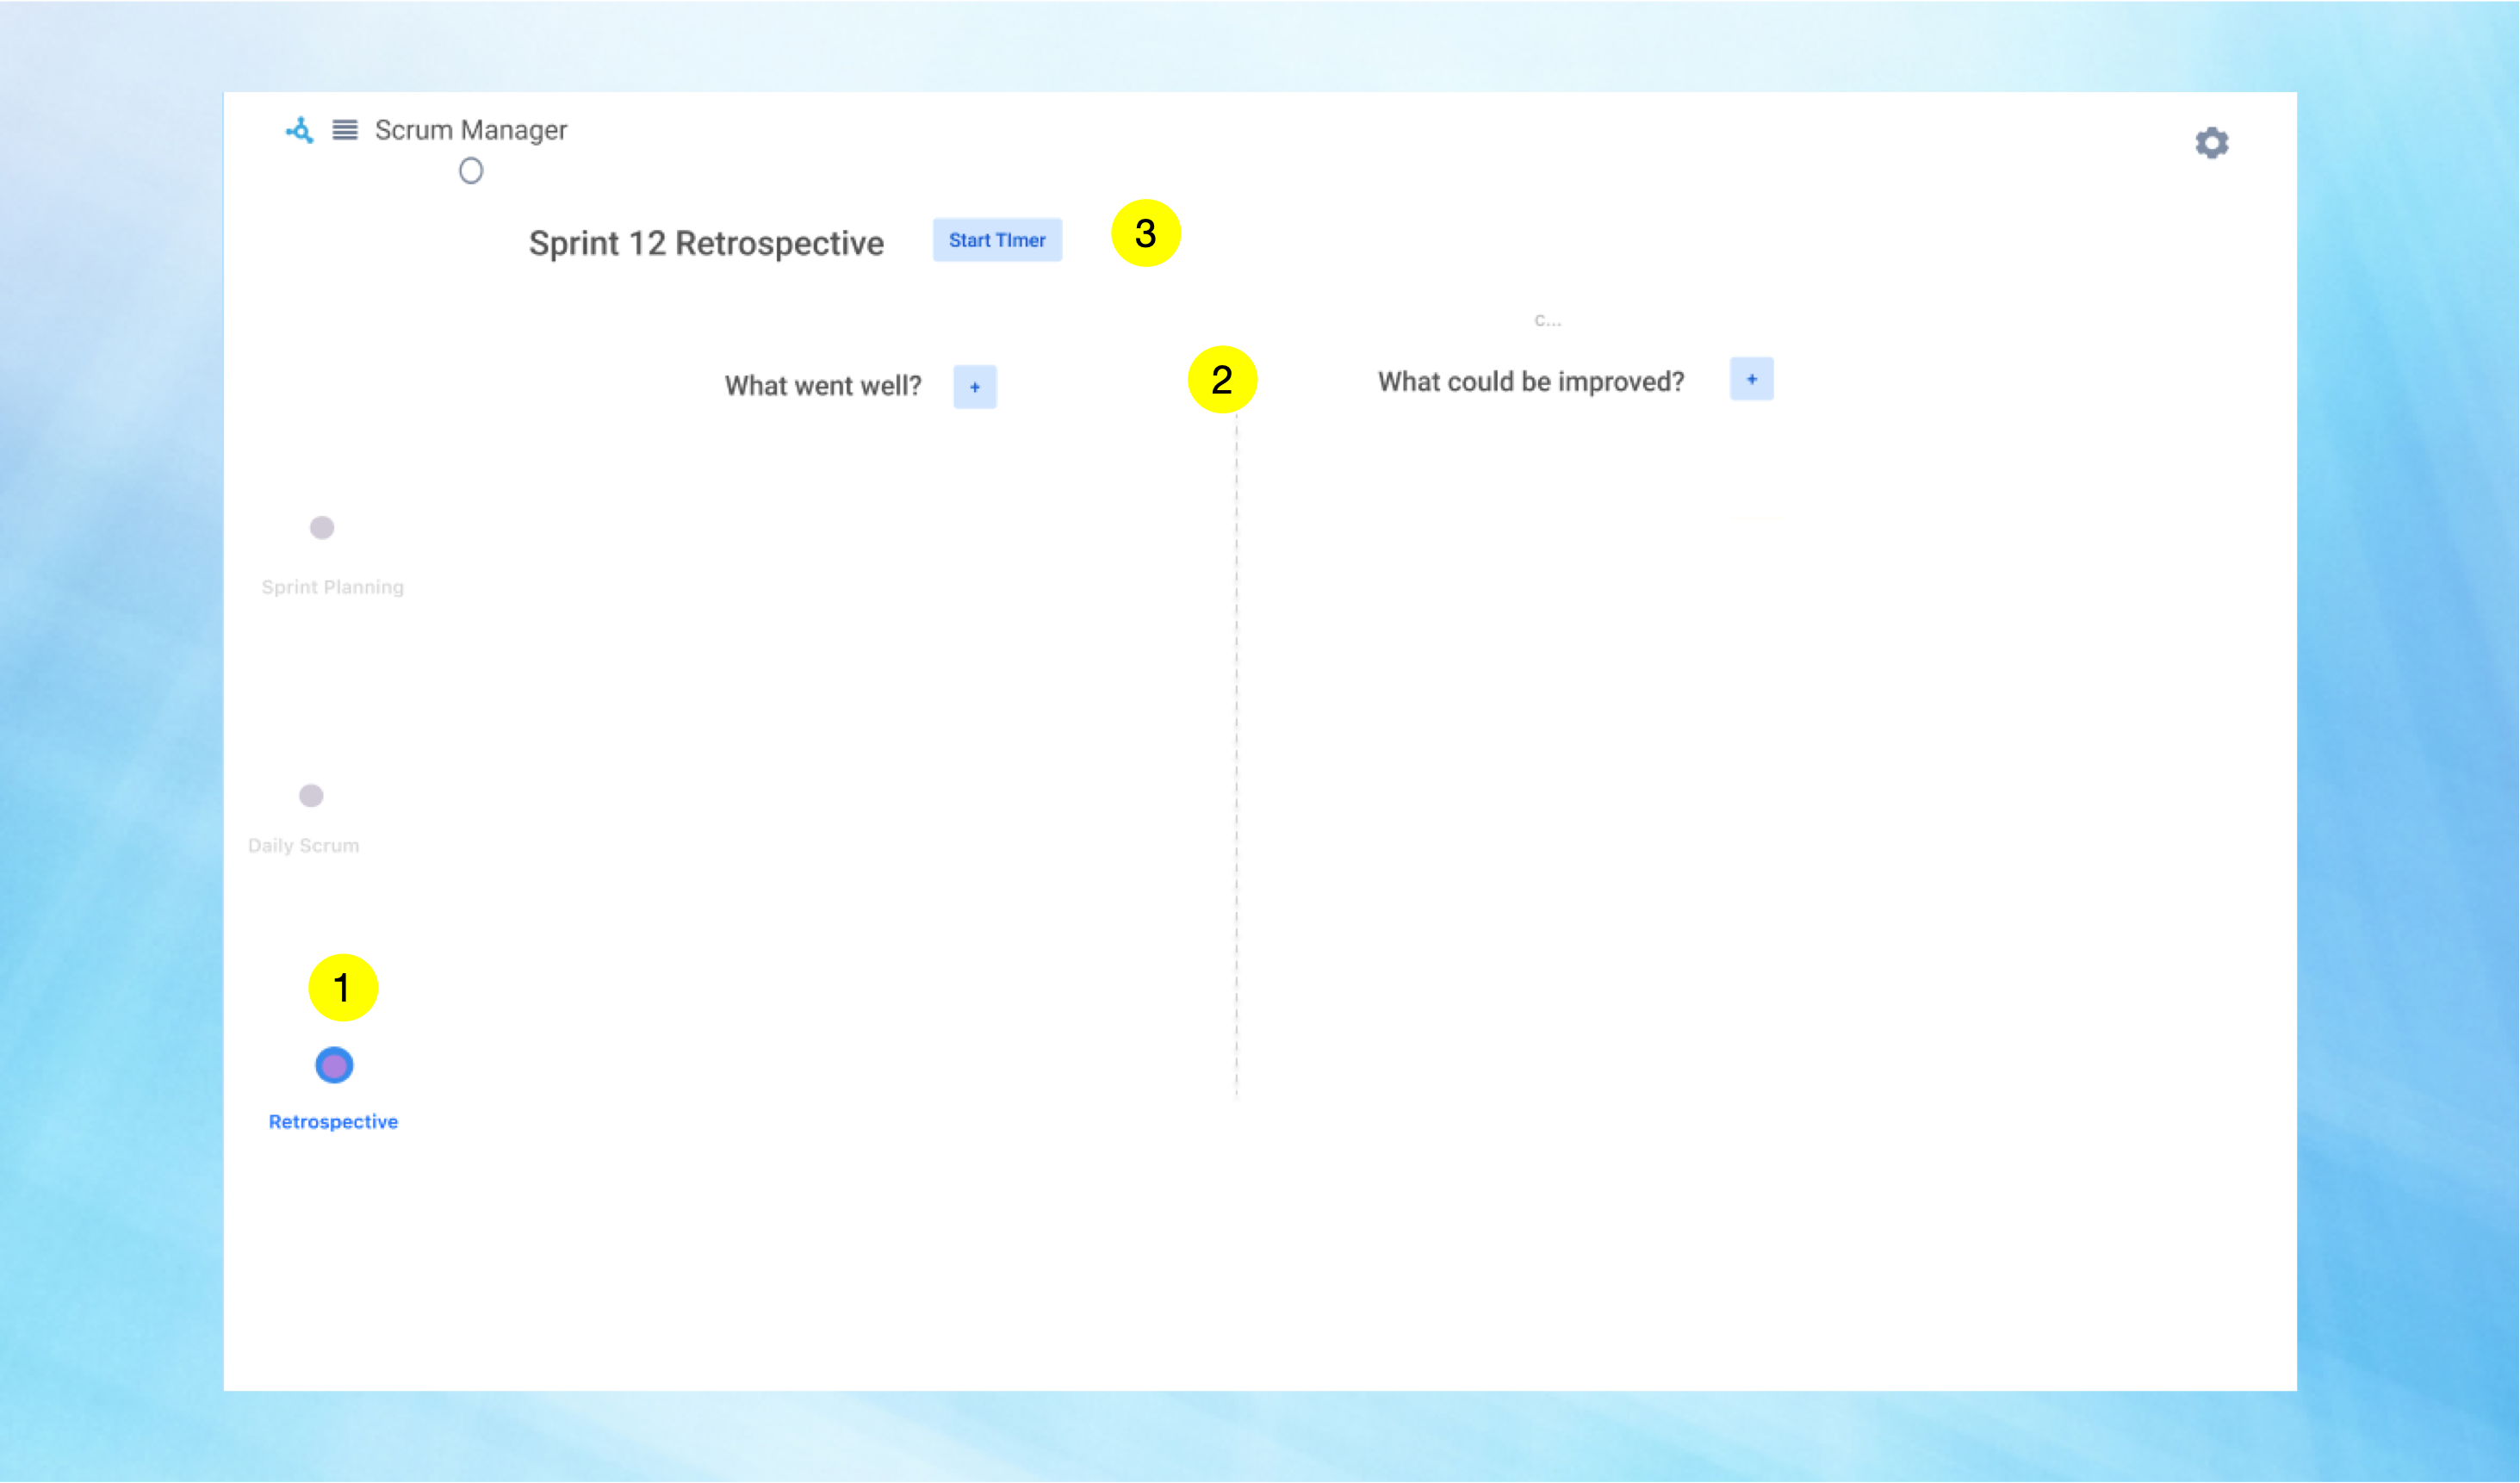Open the hamburger menu next to Scrum Manager
Image resolution: width=2520 pixels, height=1483 pixels.
345,131
